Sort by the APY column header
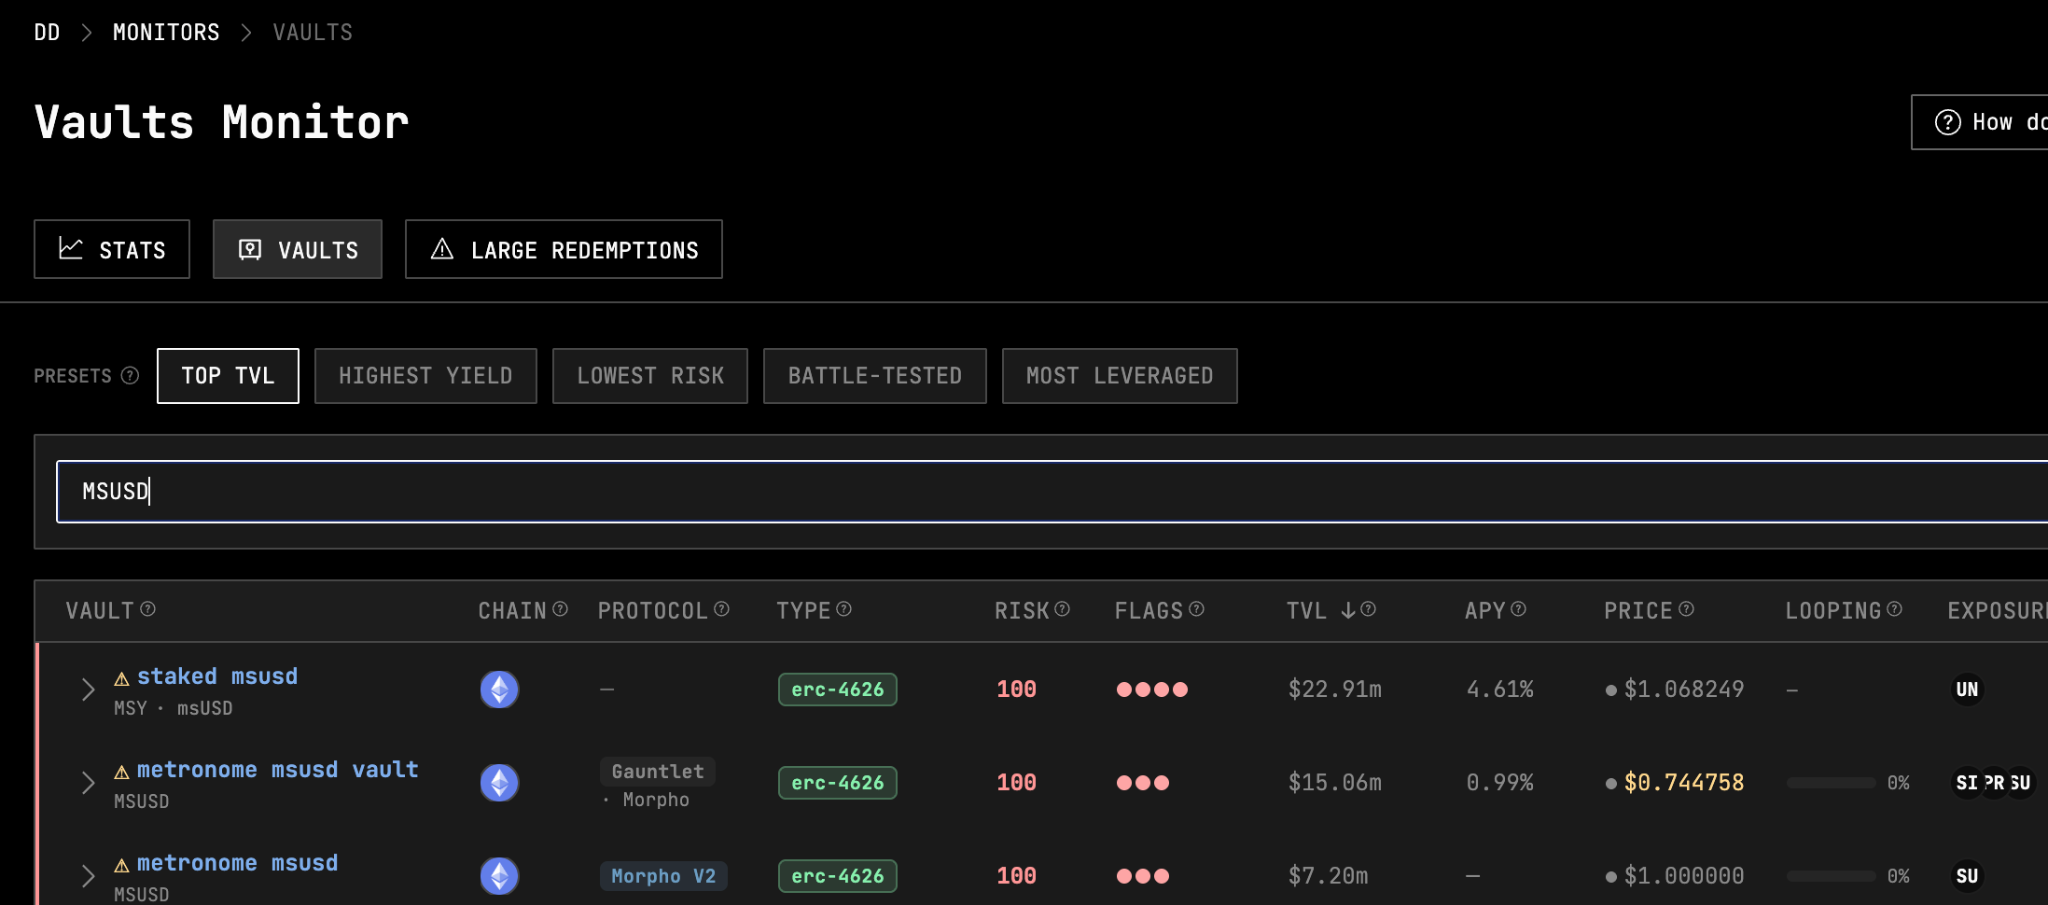The height and width of the screenshot is (905, 2048). [x=1485, y=611]
